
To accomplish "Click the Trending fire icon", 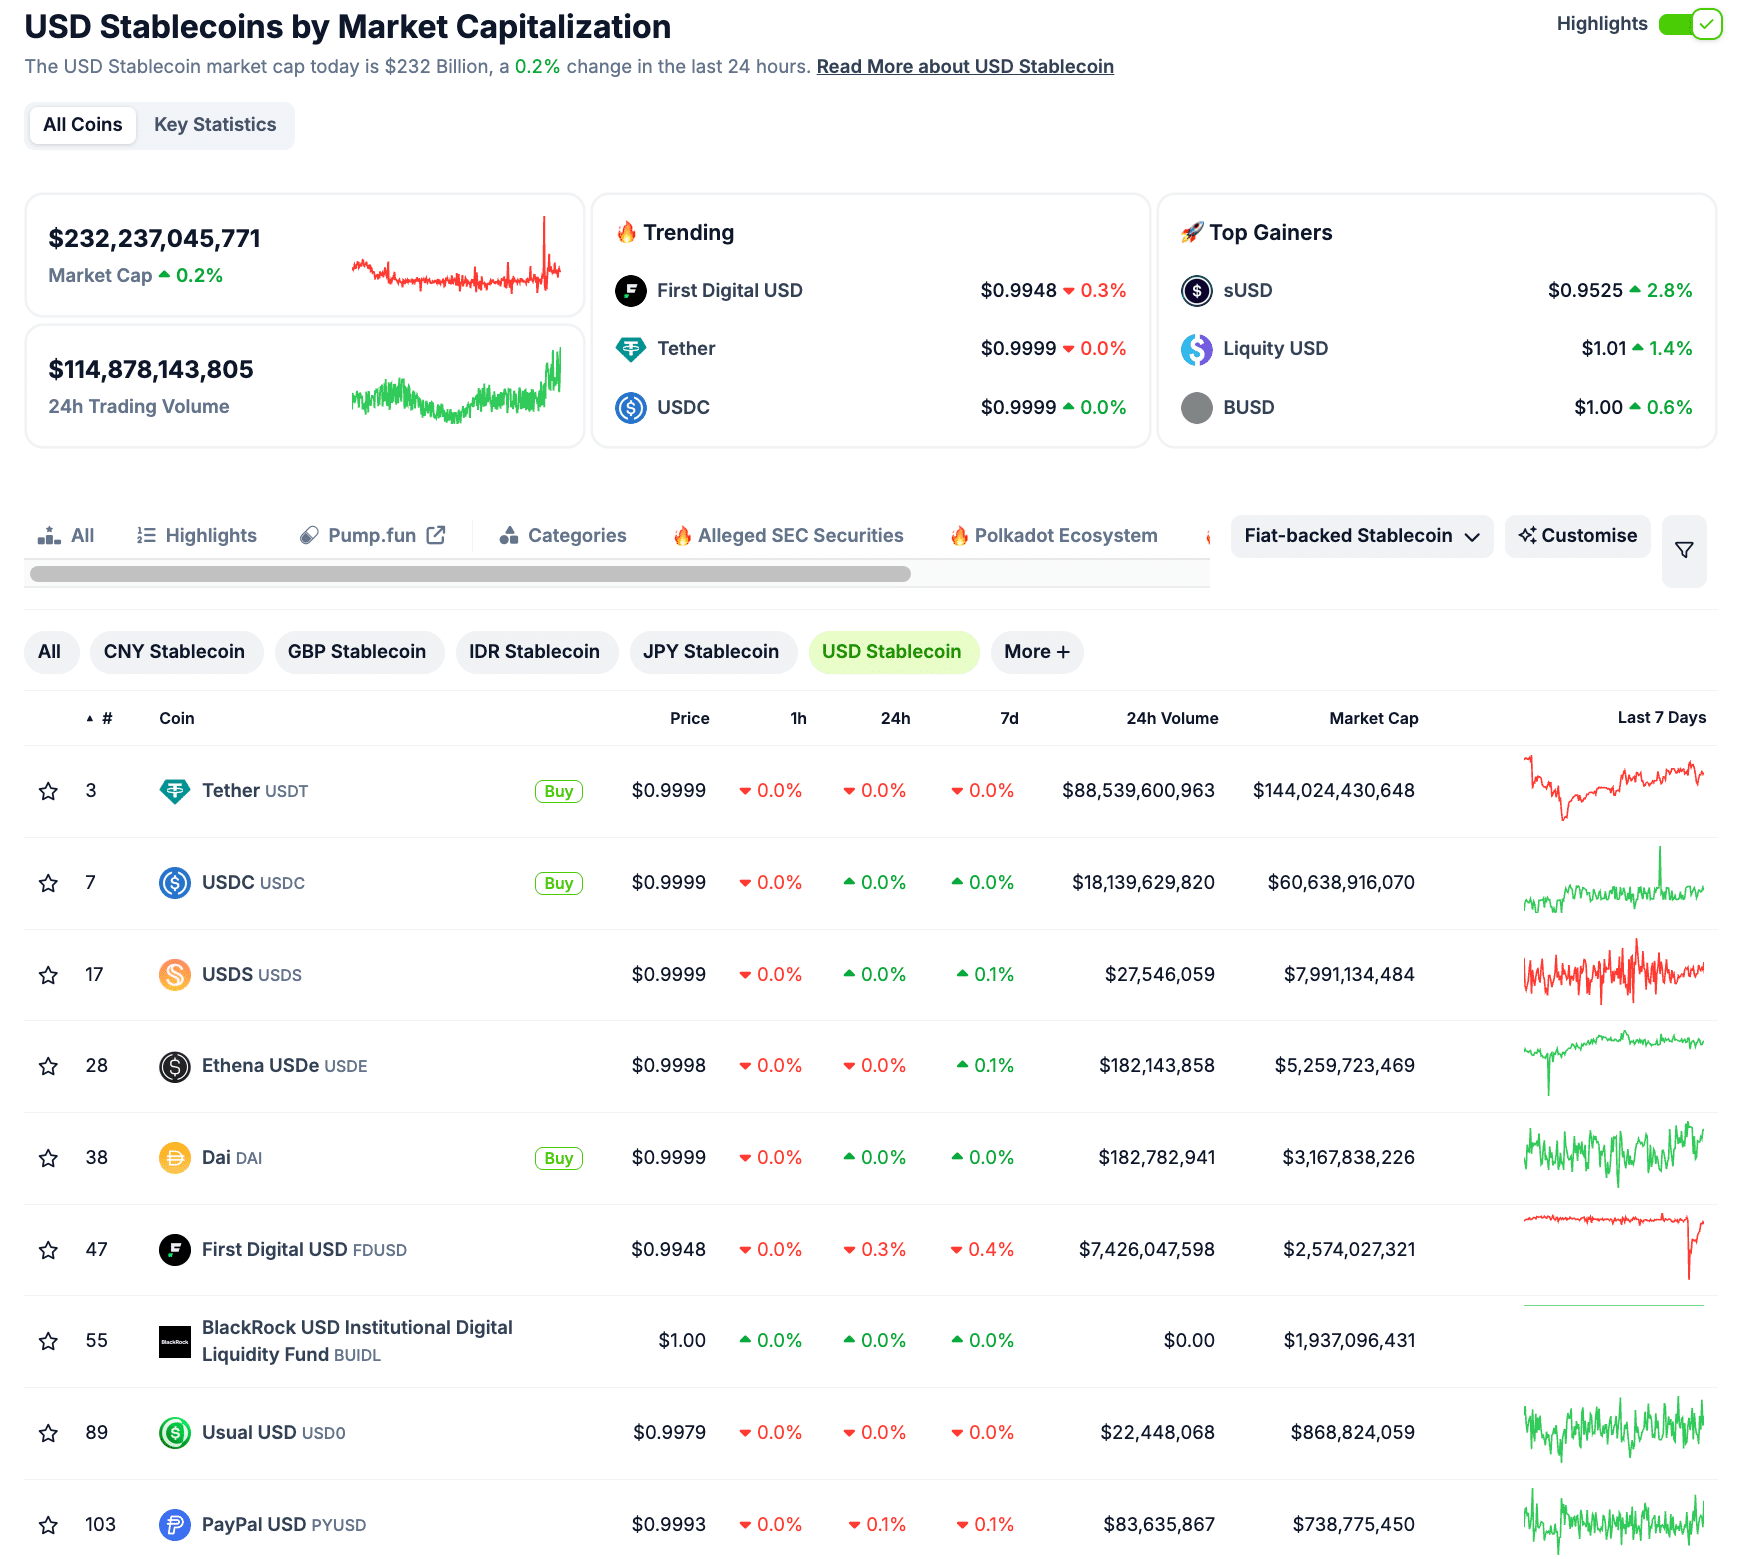I will coord(627,232).
